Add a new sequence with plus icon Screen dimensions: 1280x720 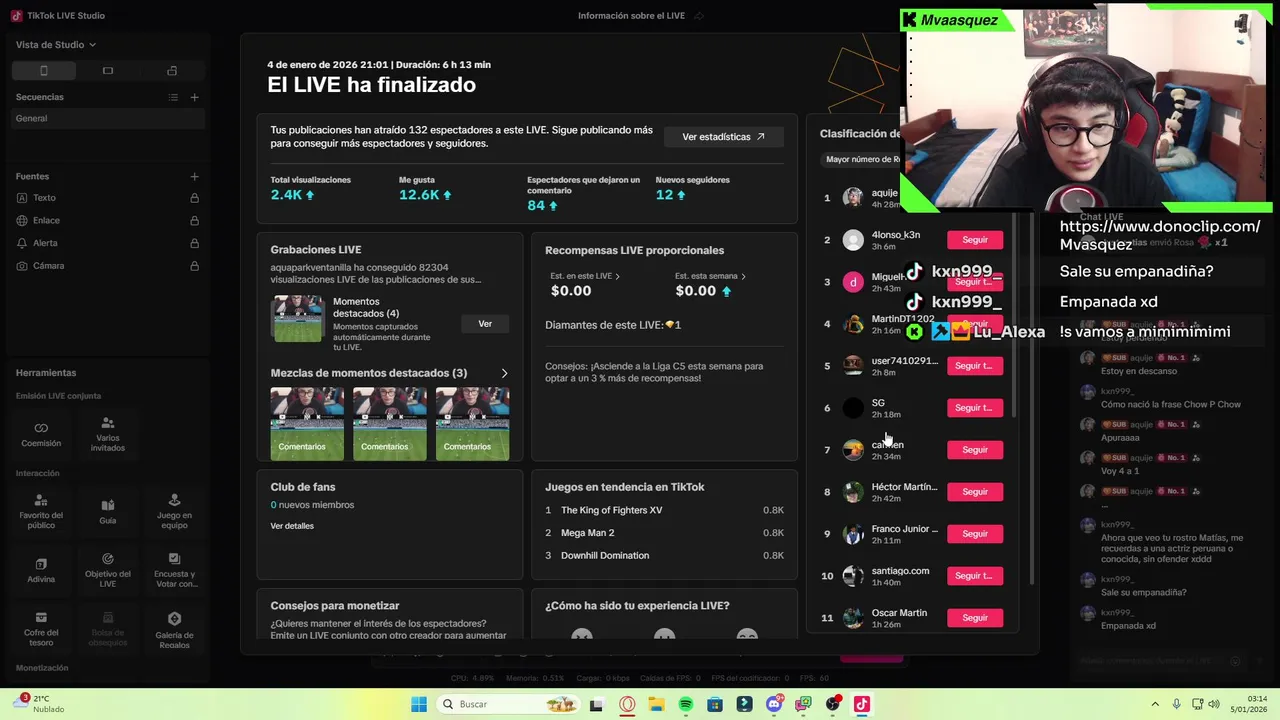[x=194, y=97]
